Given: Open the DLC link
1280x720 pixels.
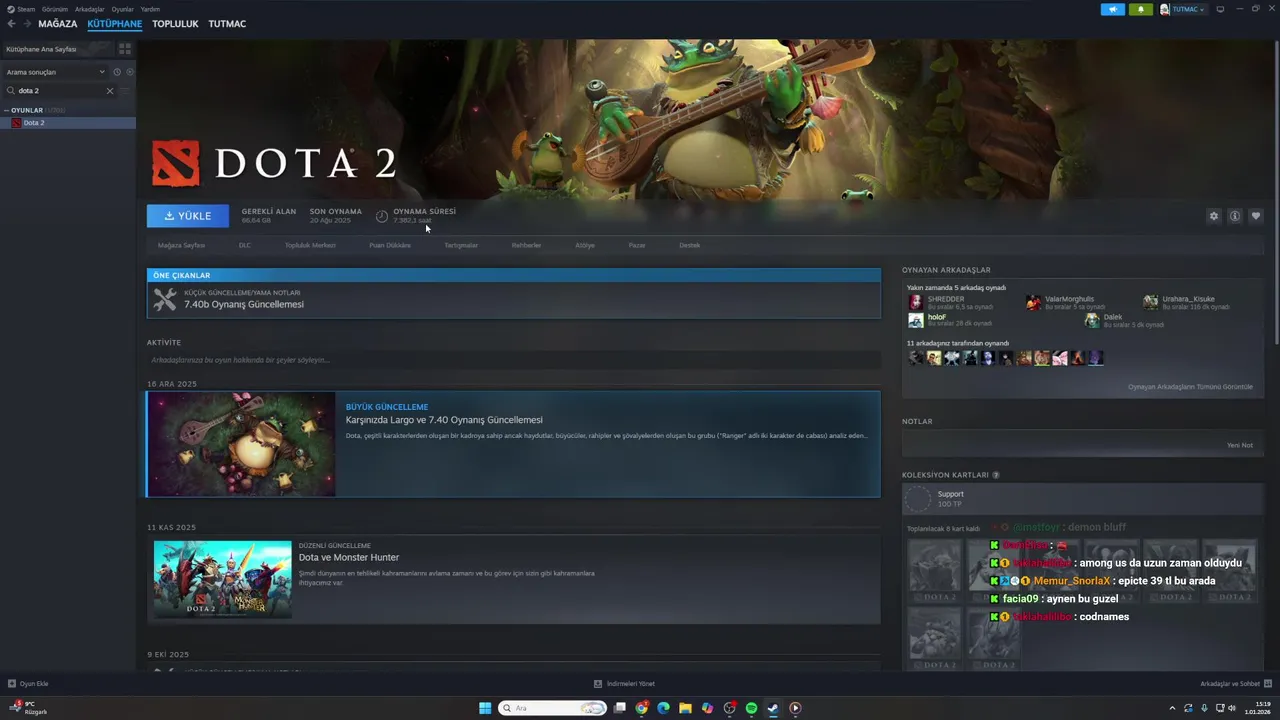Looking at the screenshot, I should pyautogui.click(x=245, y=245).
